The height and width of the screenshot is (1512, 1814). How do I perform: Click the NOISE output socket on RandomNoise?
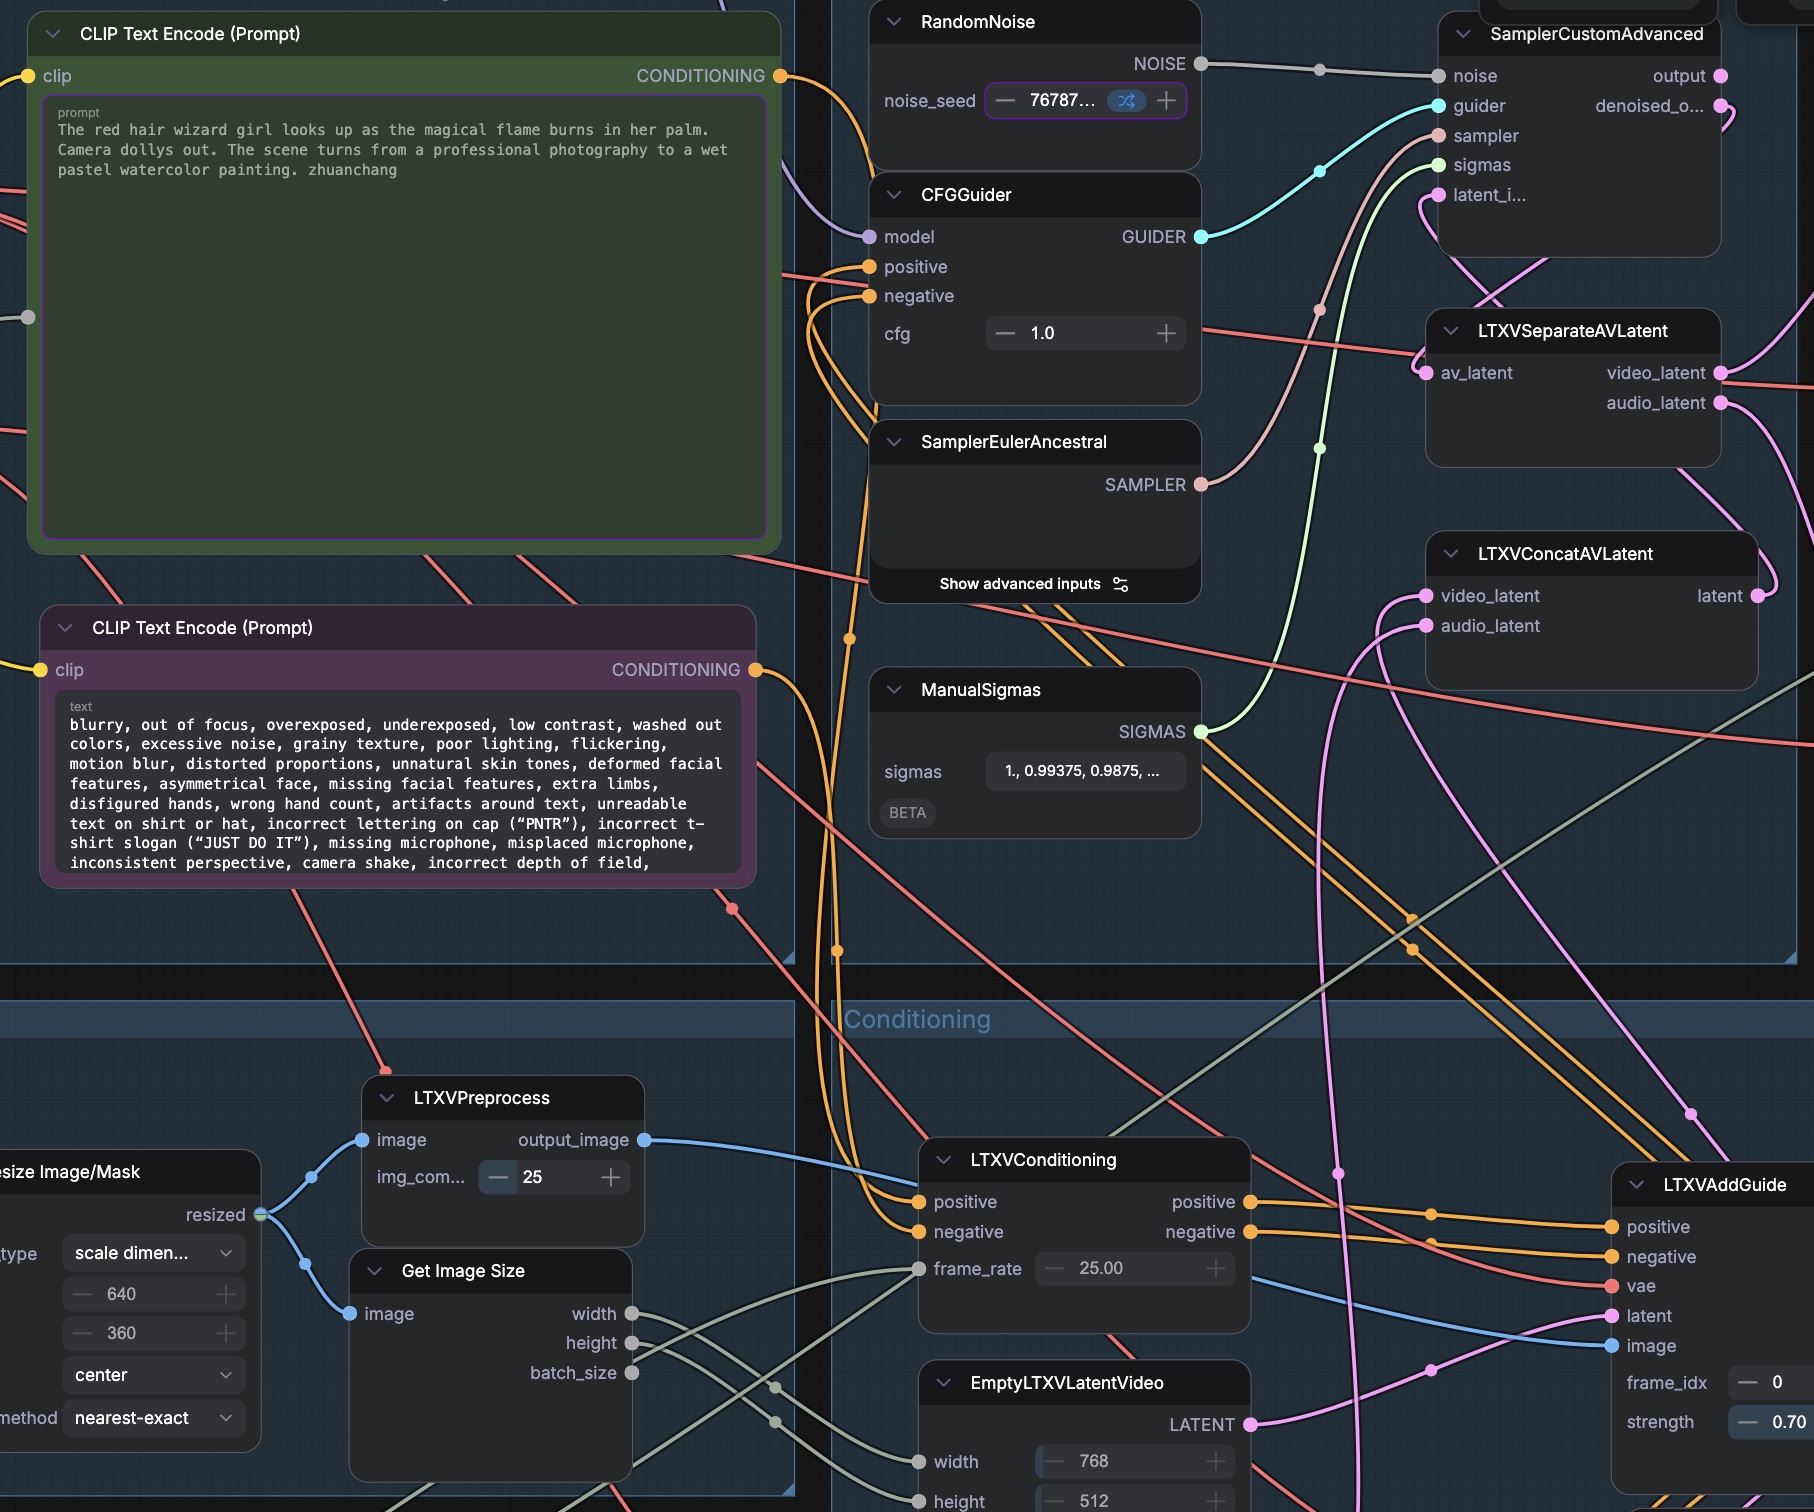click(x=1201, y=64)
